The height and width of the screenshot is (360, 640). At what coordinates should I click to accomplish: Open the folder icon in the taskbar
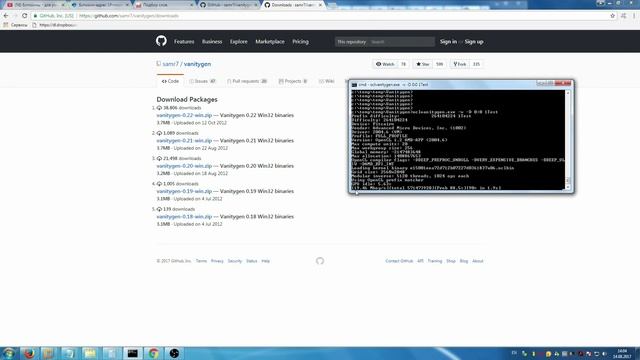coord(90,353)
